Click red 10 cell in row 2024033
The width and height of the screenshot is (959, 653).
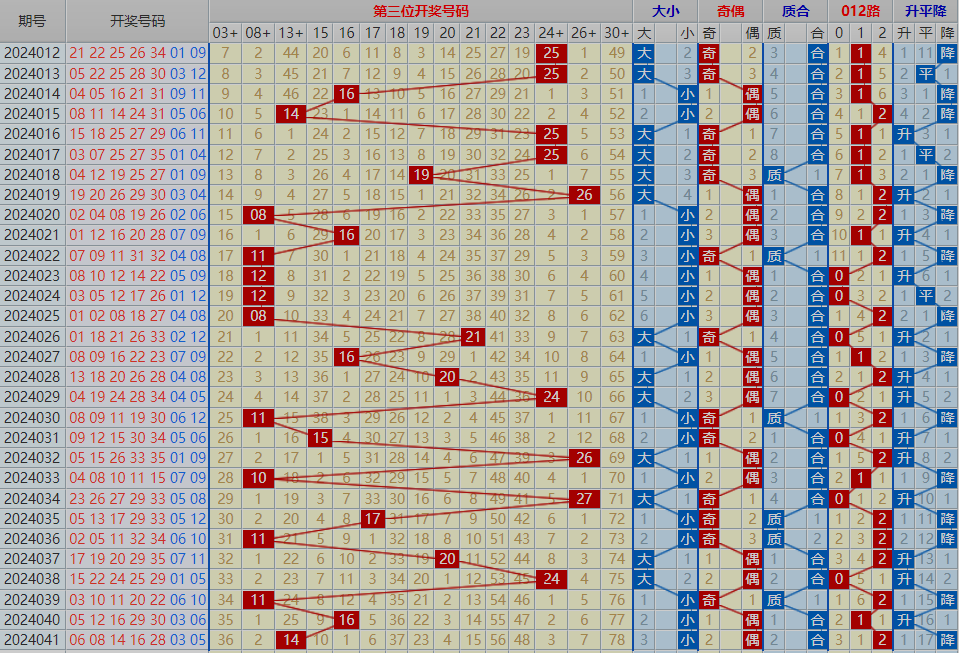258,478
